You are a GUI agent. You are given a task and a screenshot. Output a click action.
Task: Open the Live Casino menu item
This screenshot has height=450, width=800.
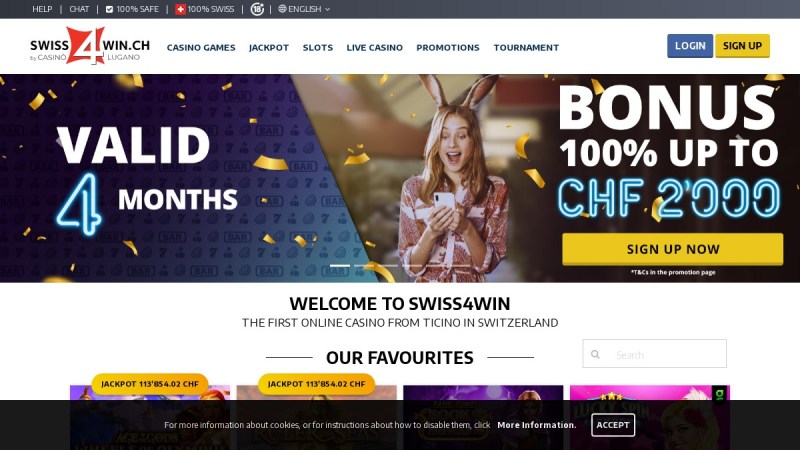[x=374, y=47]
